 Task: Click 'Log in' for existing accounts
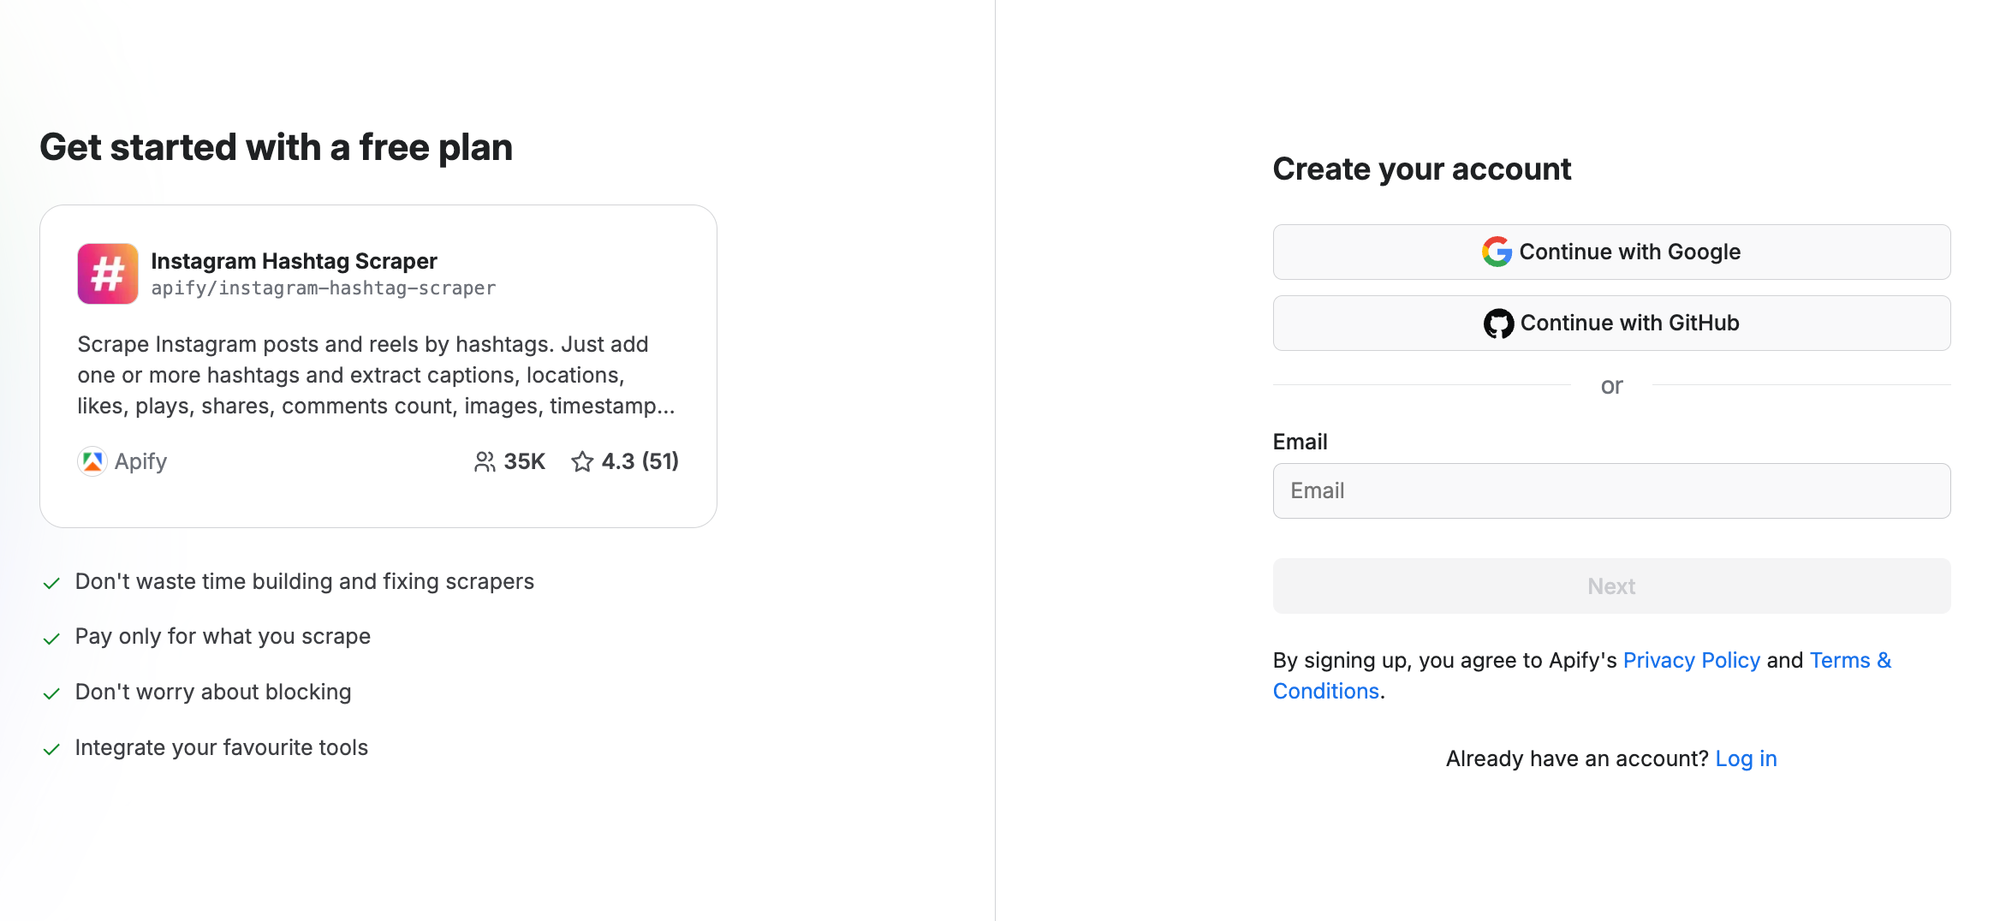point(1746,758)
